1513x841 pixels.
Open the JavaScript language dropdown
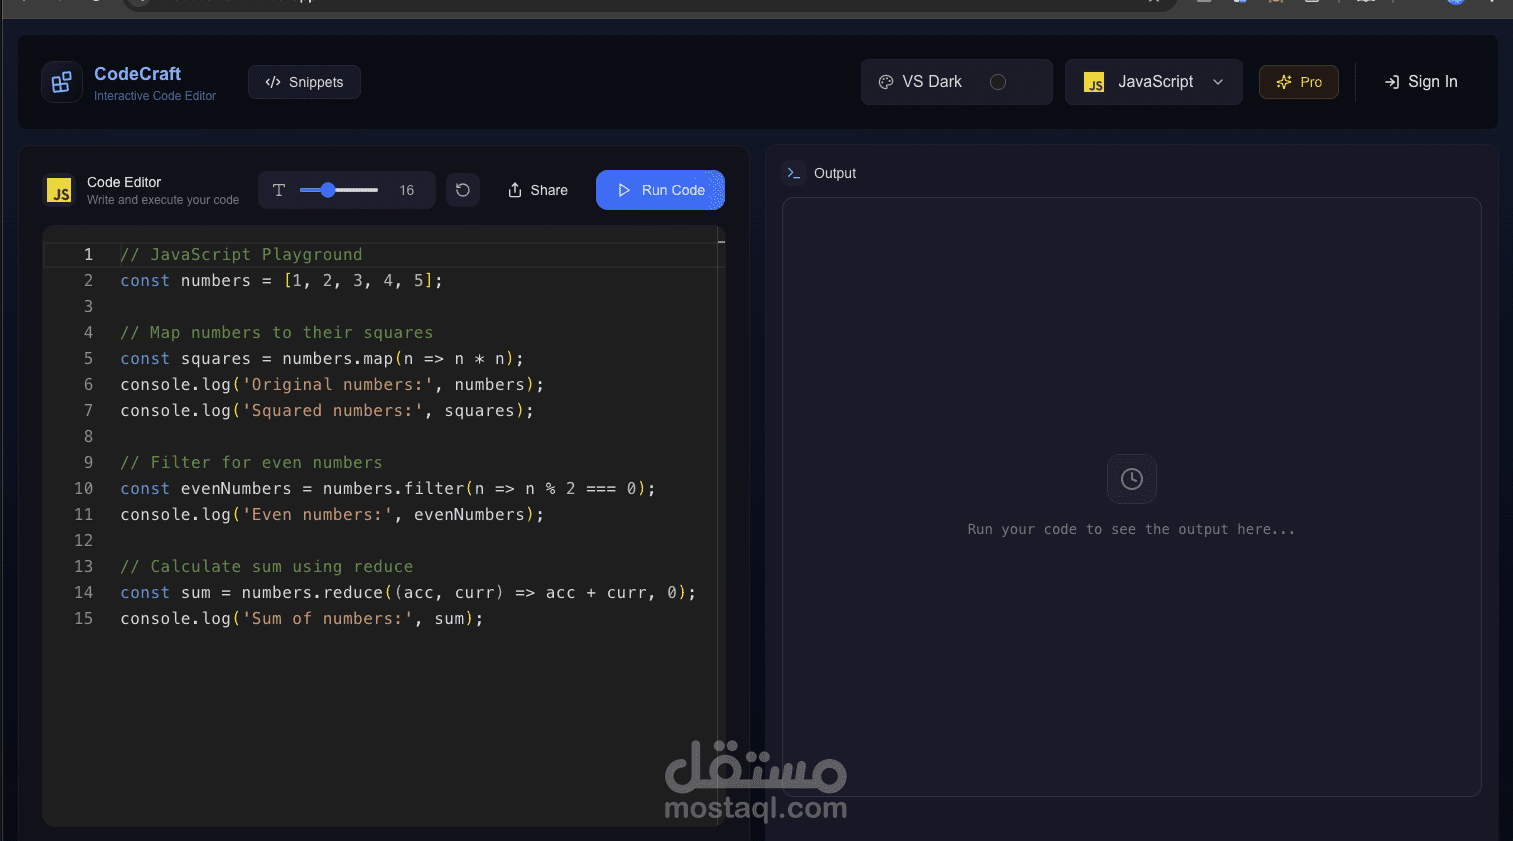(x=1153, y=82)
